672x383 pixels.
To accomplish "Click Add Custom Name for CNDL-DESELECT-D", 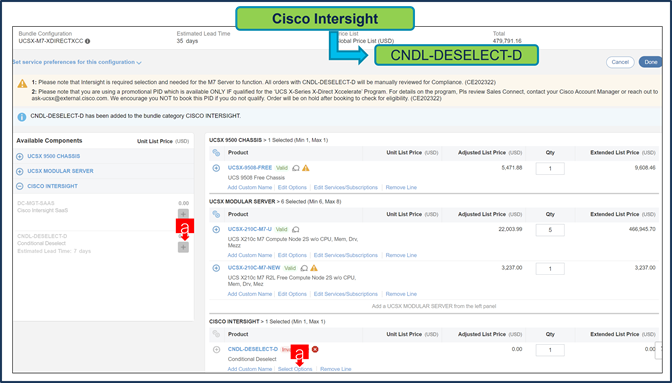I will 250,369.
